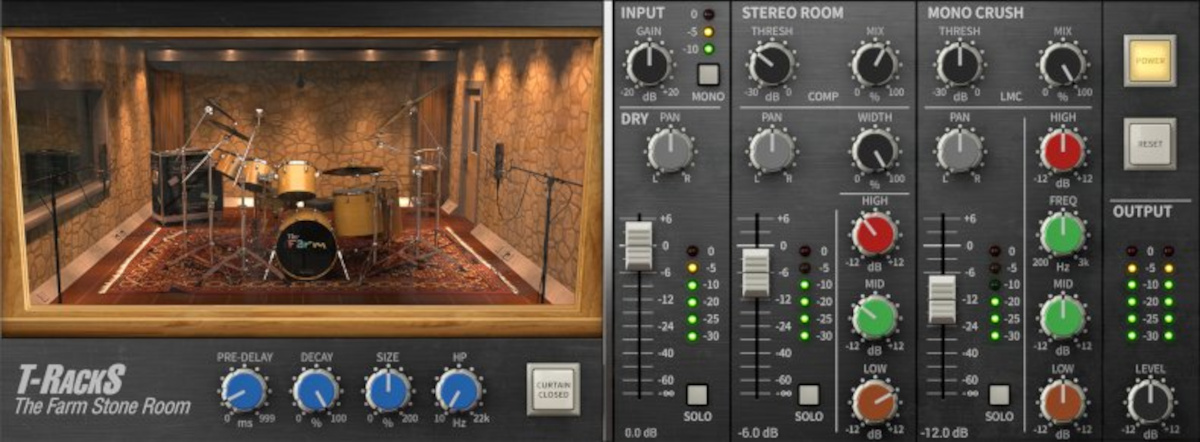Click the STEREO ROOM green MID EQ knob

(874, 316)
